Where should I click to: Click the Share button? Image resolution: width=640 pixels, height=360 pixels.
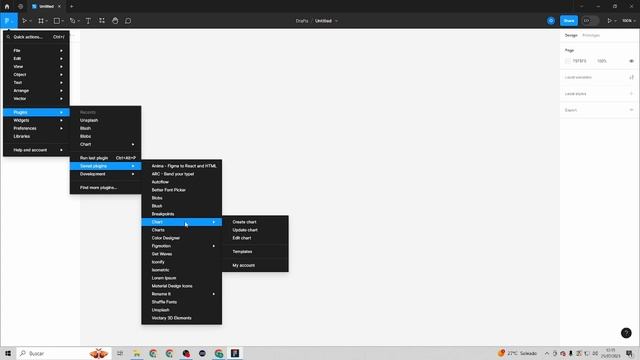point(569,20)
